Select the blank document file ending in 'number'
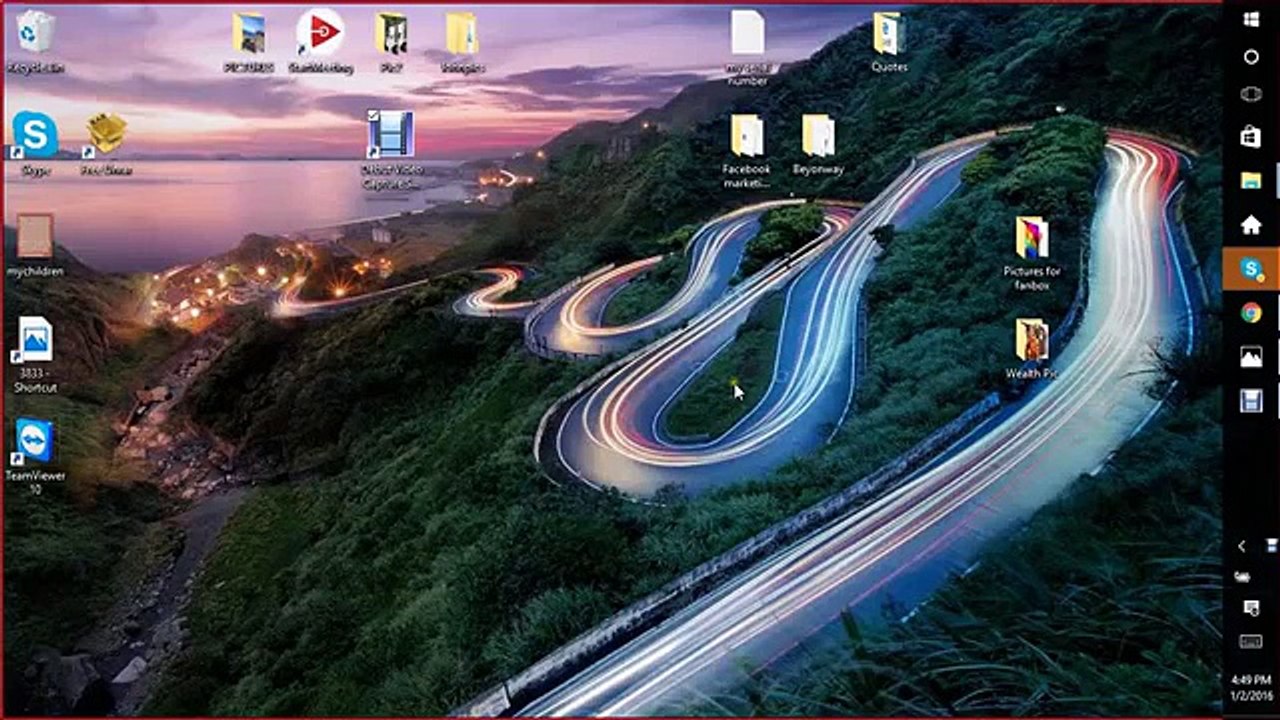1280x720 pixels. pos(747,48)
